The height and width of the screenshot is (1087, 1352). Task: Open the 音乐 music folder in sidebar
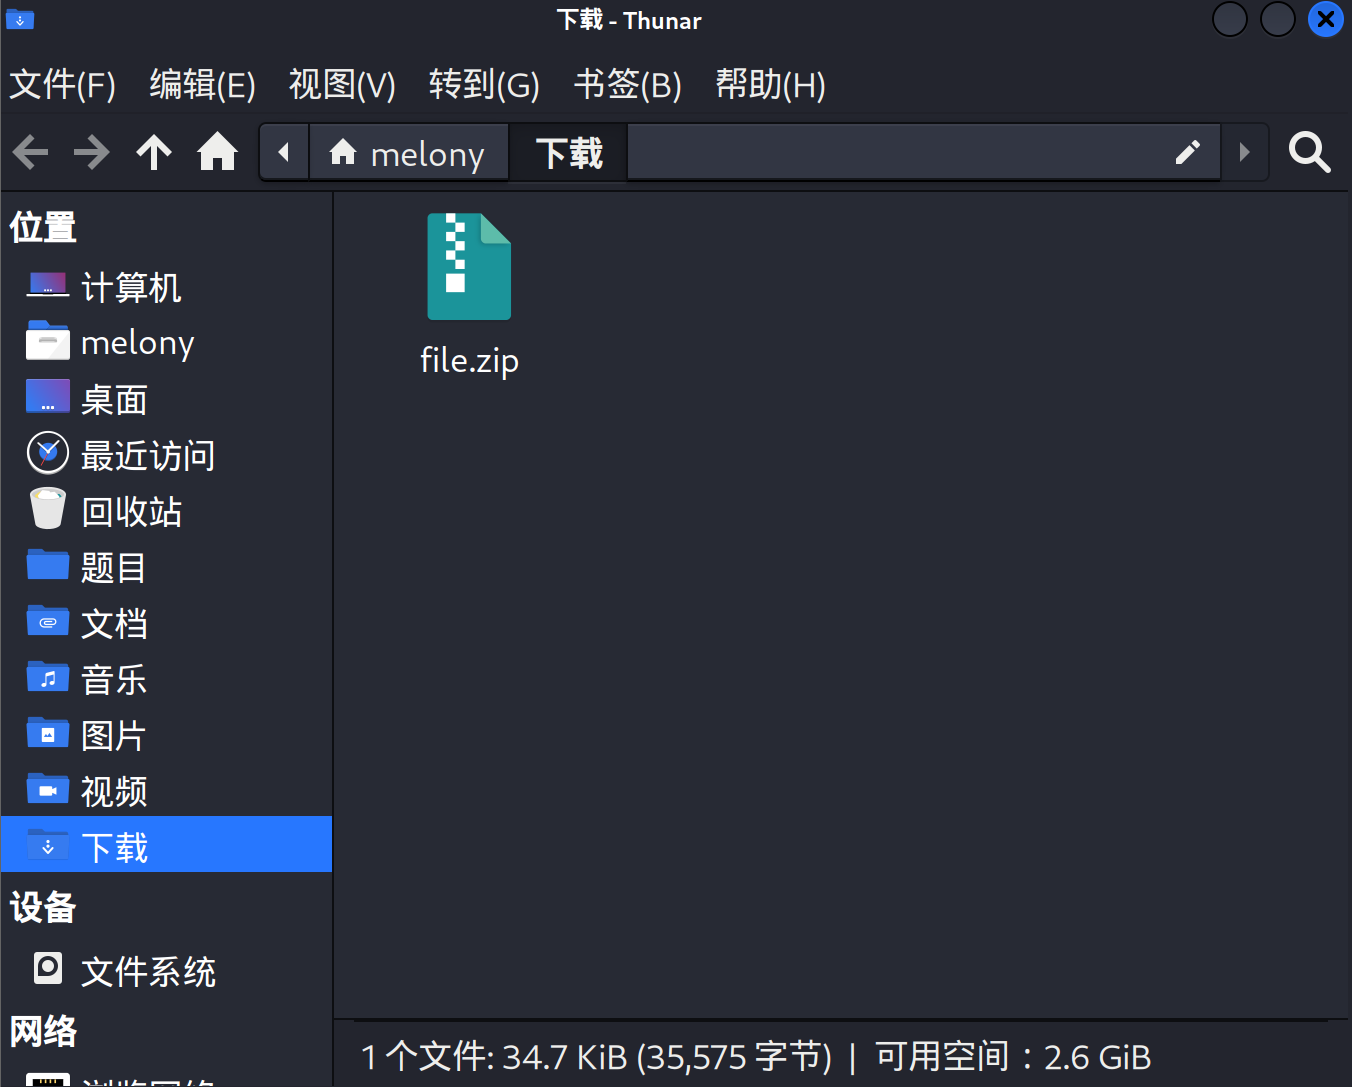(x=113, y=680)
